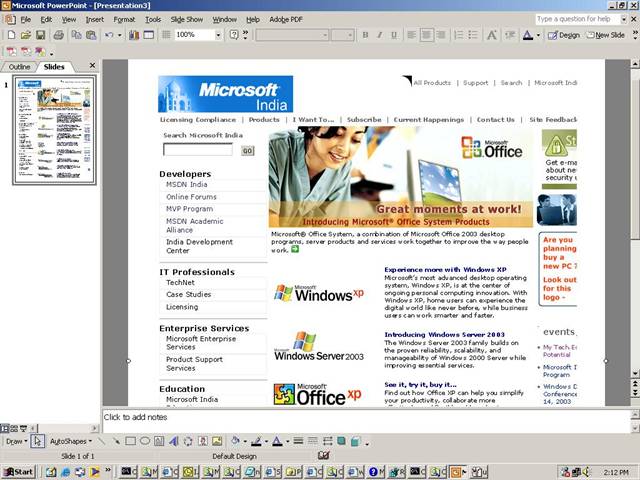640x480 pixels.
Task: Choose the Select Objects arrow tool
Action: (37, 441)
